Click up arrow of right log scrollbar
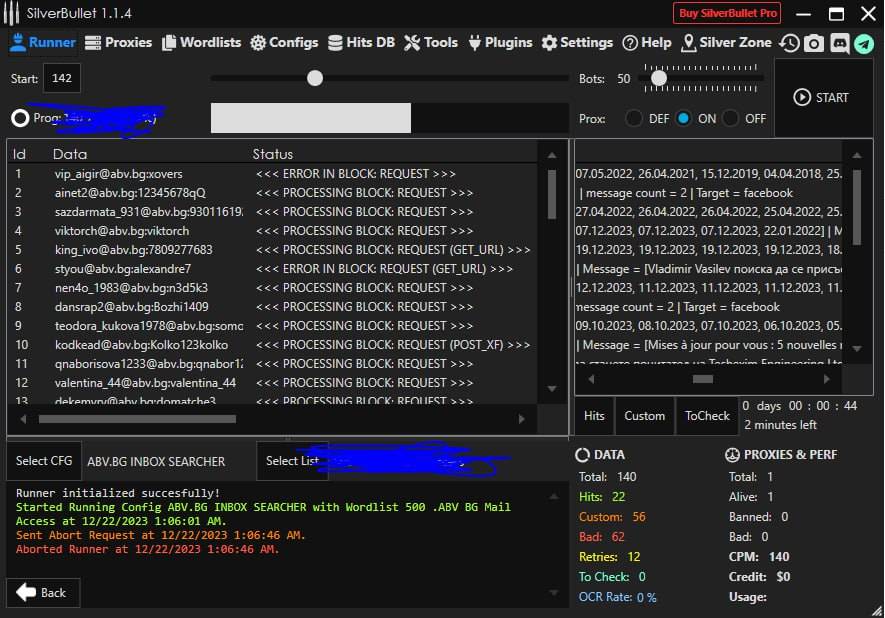The height and width of the screenshot is (618, 885). (x=856, y=155)
